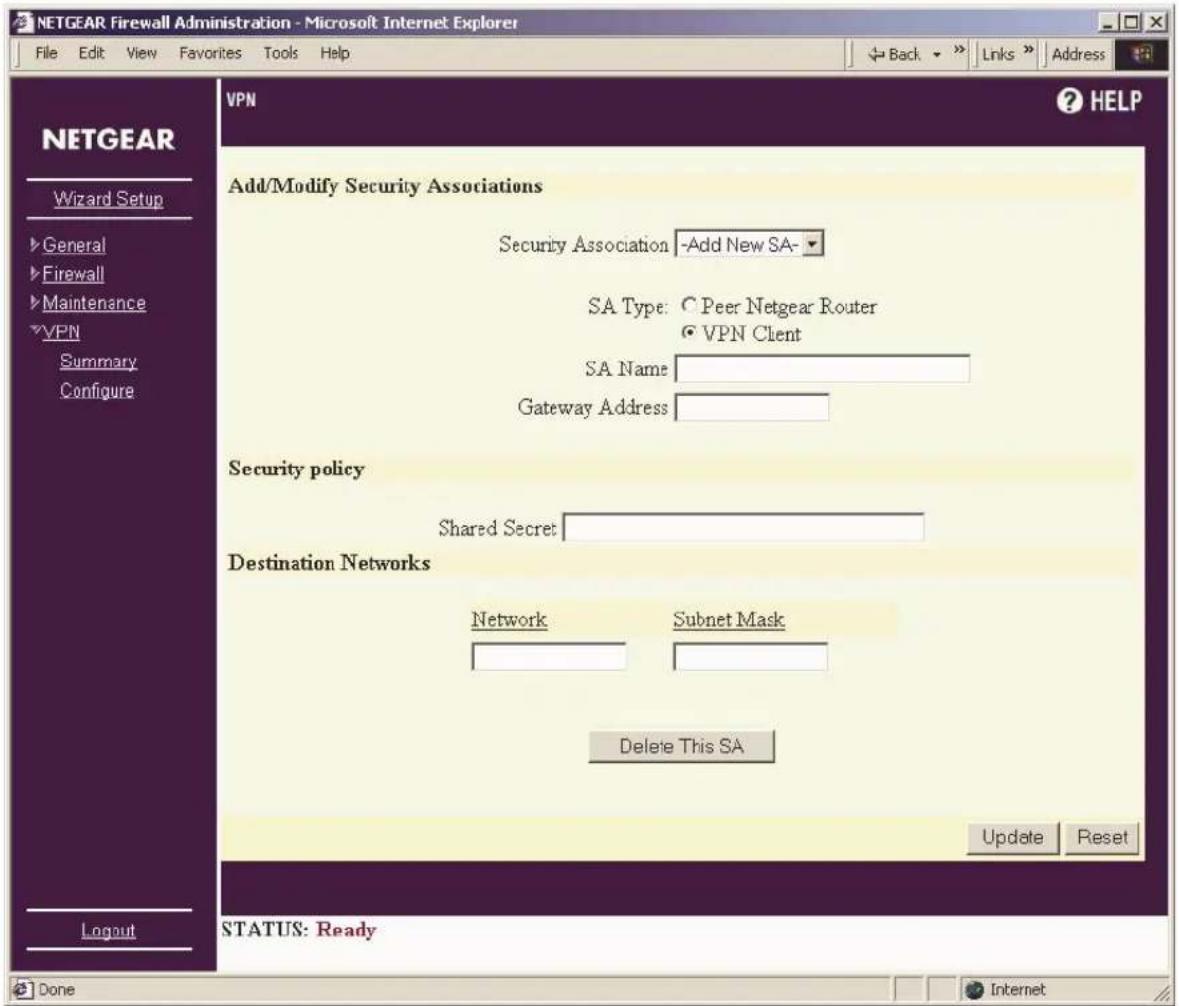Viewport: 1179px width, 1006px height.
Task: Open the VPN Configure page link
Action: coord(97,391)
